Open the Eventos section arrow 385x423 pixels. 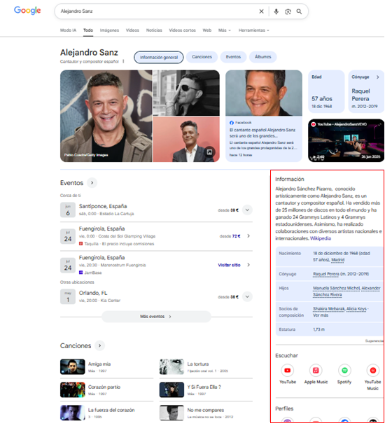(x=92, y=183)
